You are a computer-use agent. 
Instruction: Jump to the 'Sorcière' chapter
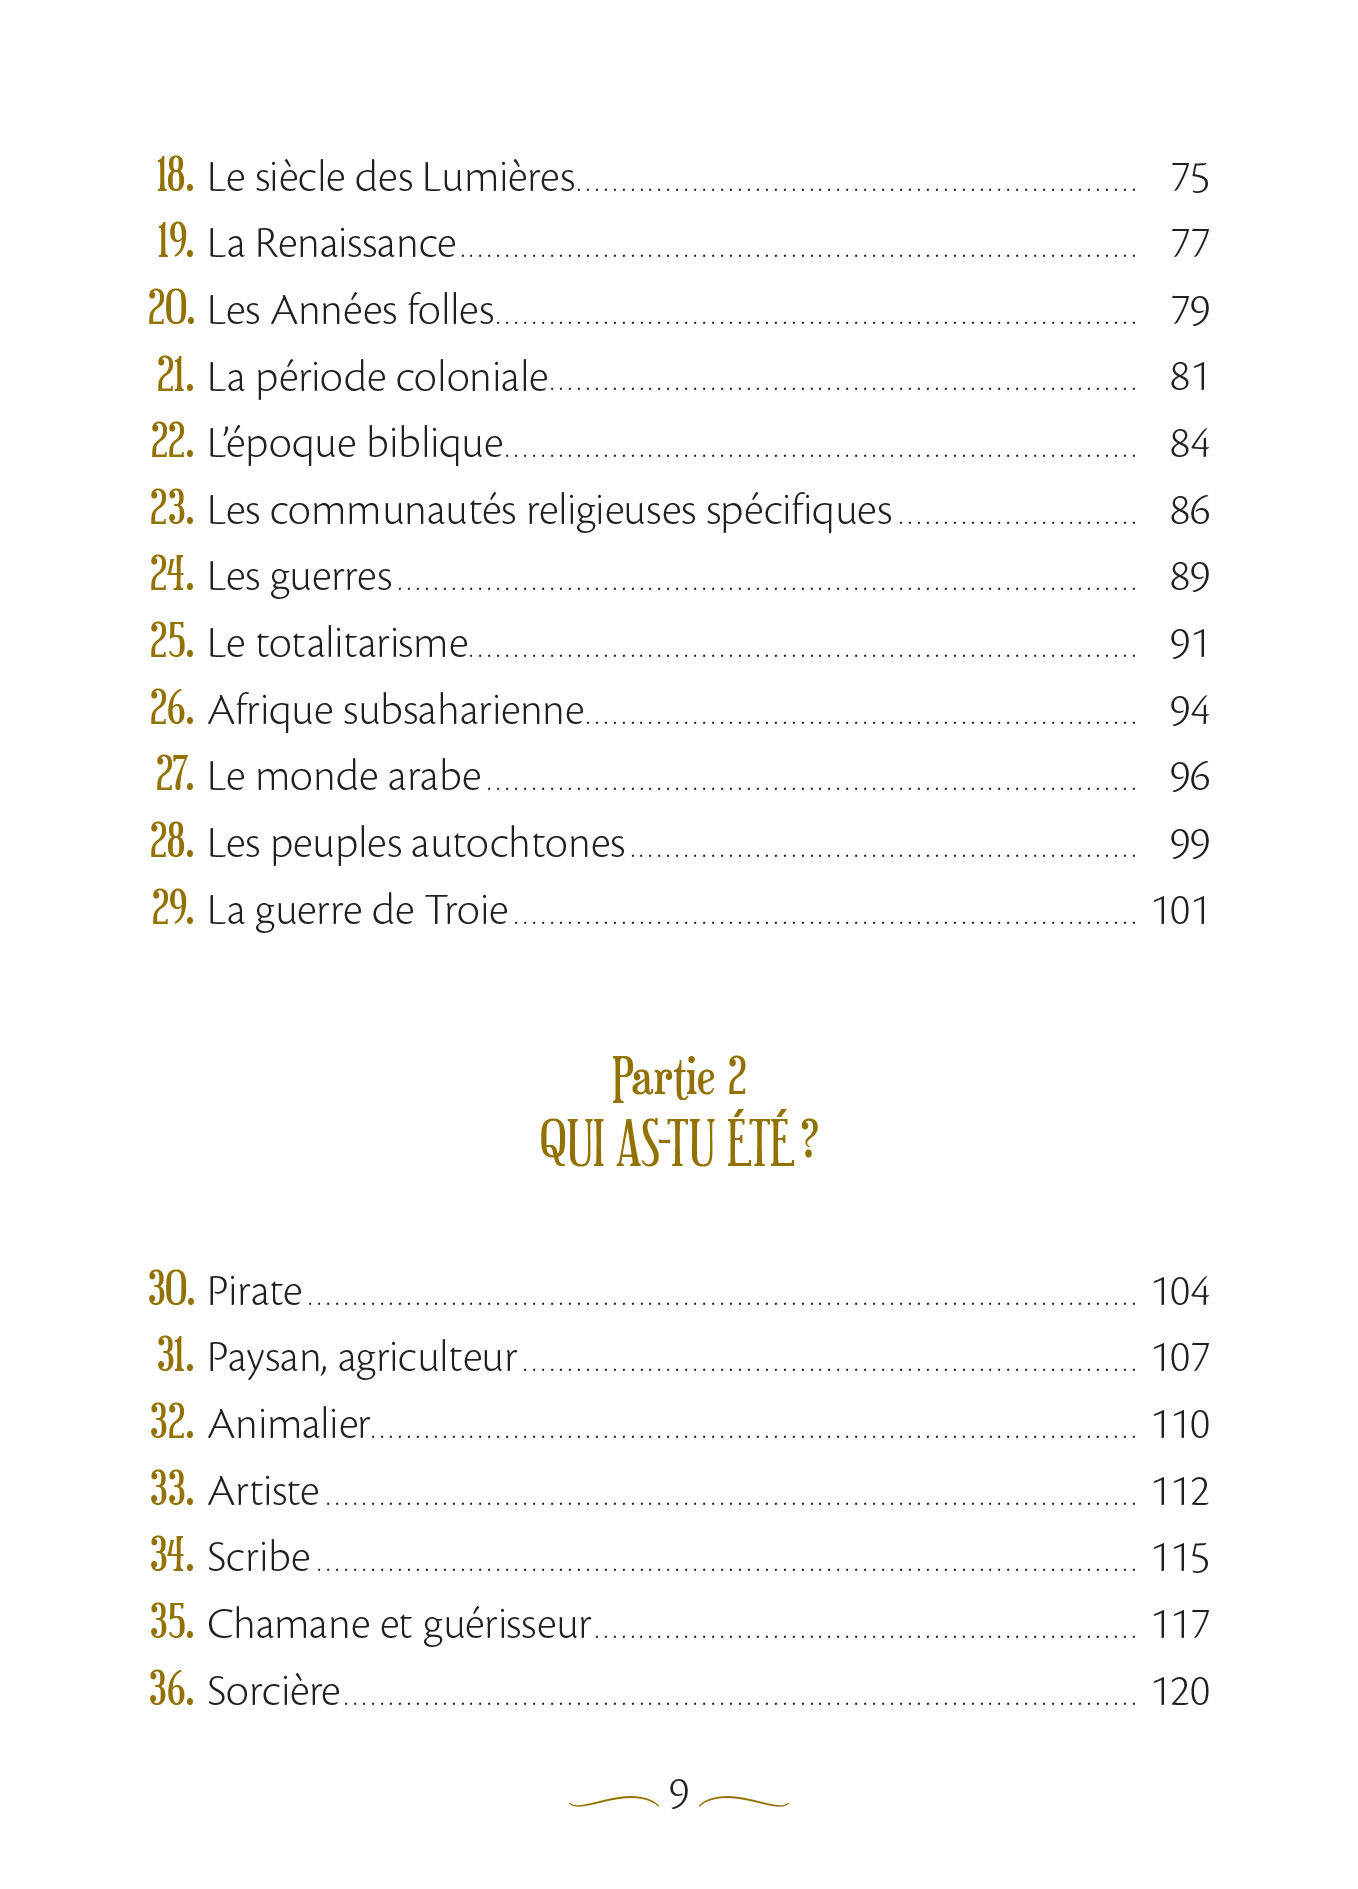273,1692
